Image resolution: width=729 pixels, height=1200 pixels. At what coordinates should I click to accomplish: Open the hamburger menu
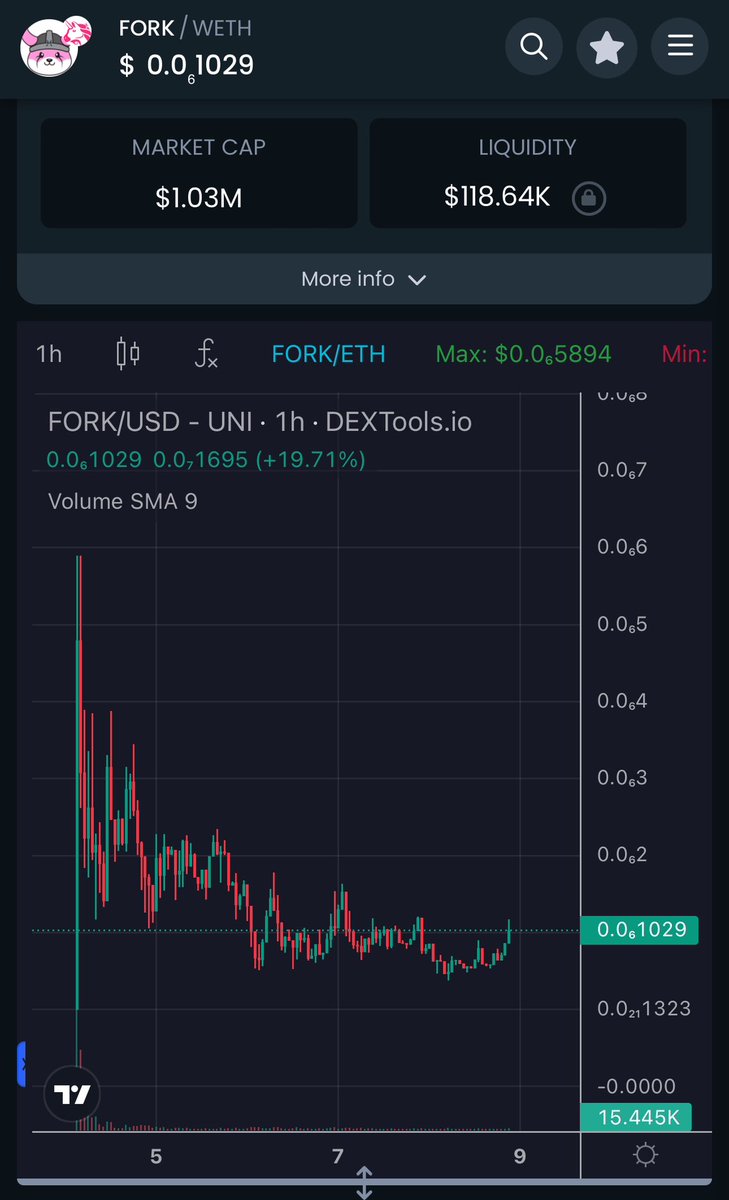point(680,46)
